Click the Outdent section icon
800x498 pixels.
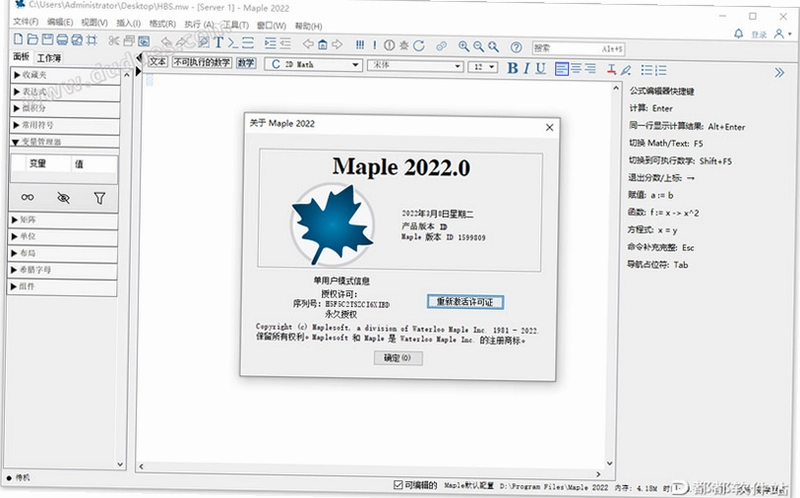click(x=285, y=43)
